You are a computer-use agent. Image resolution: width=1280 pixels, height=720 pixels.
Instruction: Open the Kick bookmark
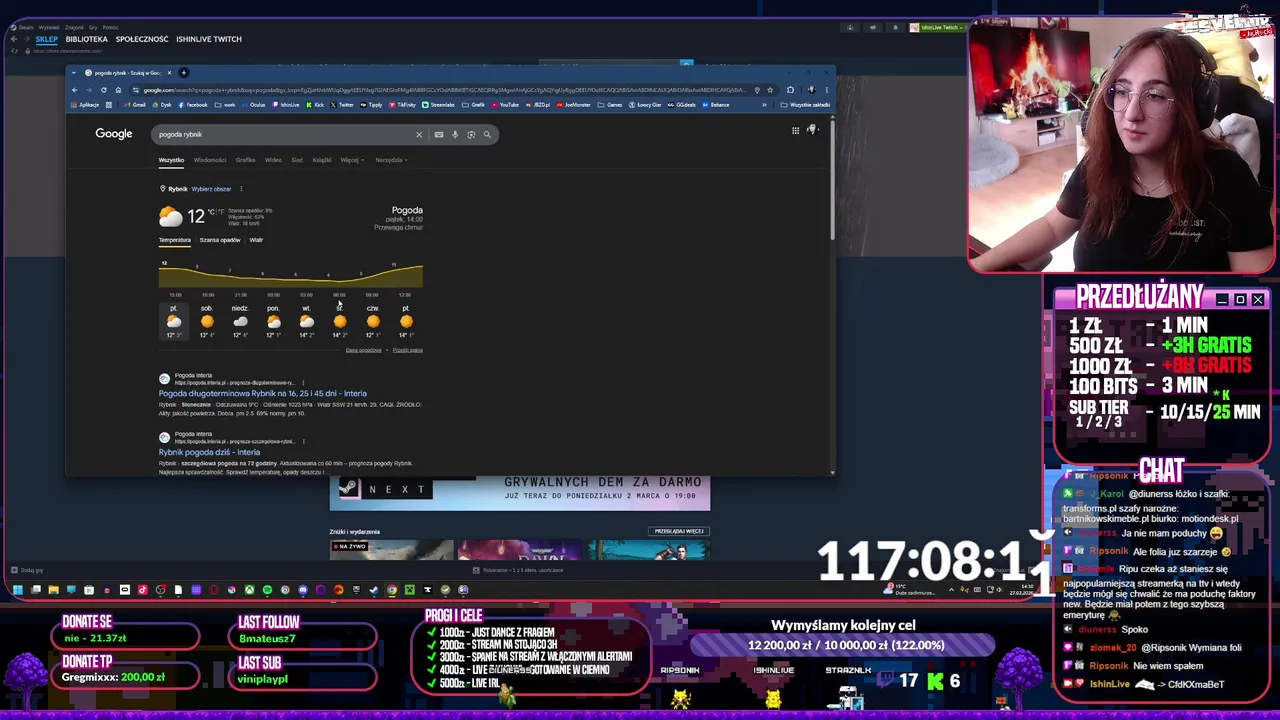[x=317, y=105]
